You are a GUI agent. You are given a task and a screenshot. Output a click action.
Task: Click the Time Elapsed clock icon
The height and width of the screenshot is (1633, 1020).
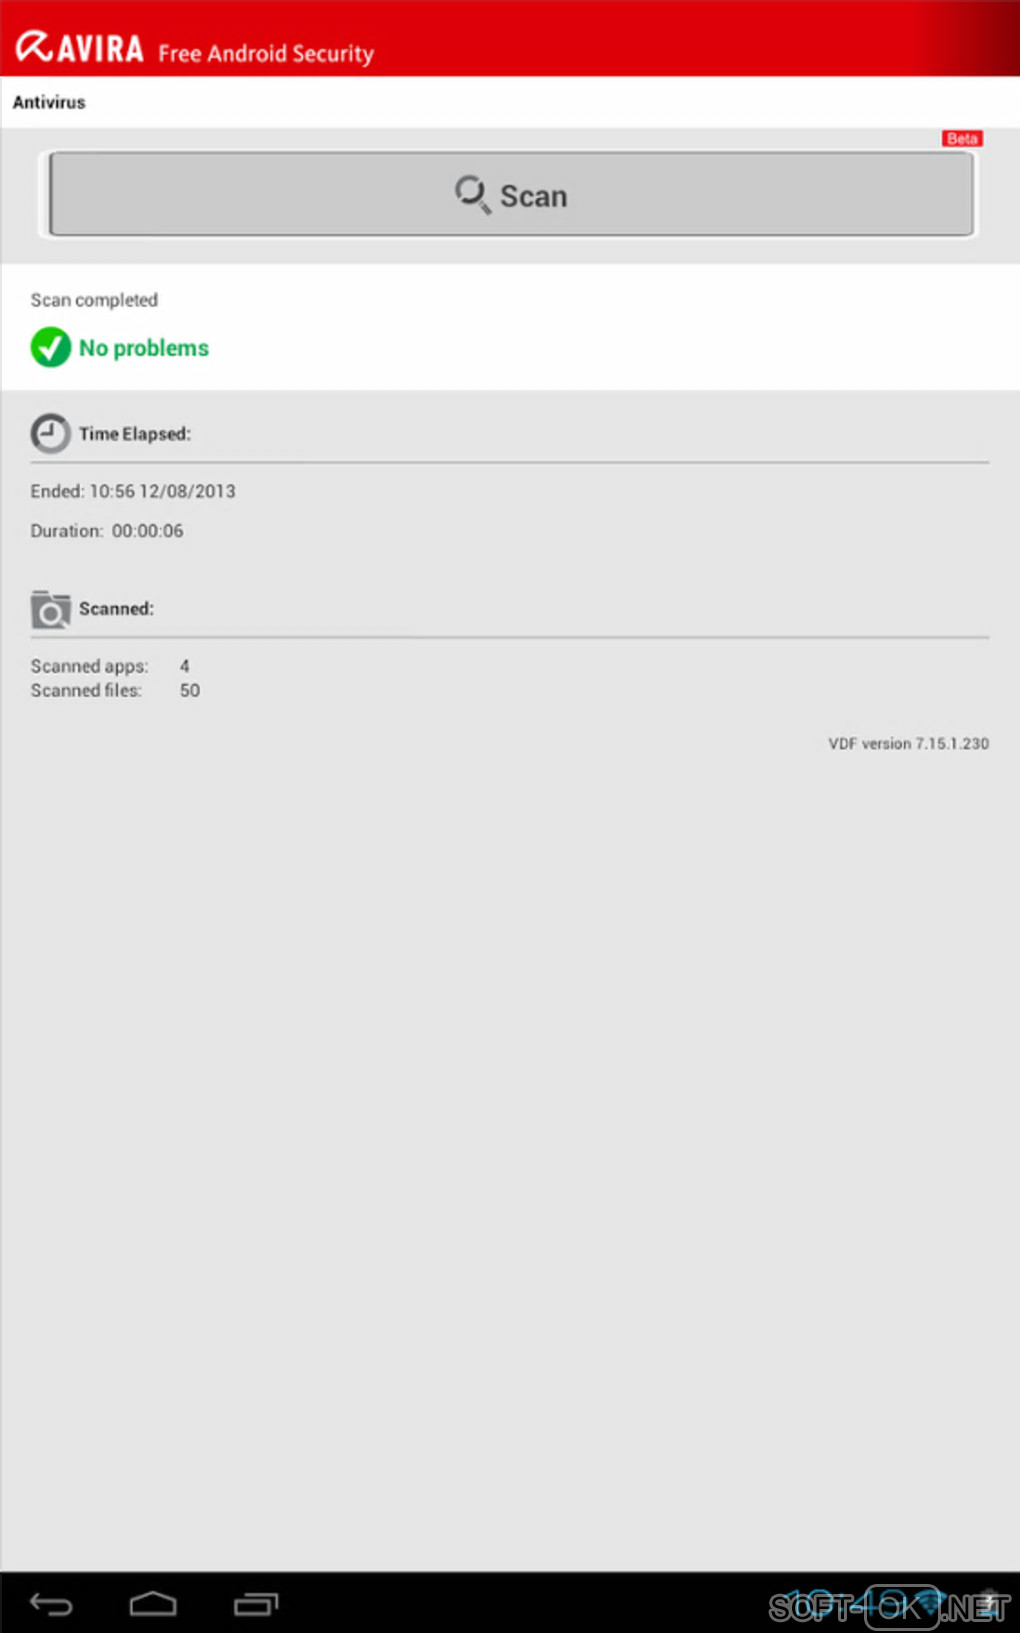click(x=50, y=433)
